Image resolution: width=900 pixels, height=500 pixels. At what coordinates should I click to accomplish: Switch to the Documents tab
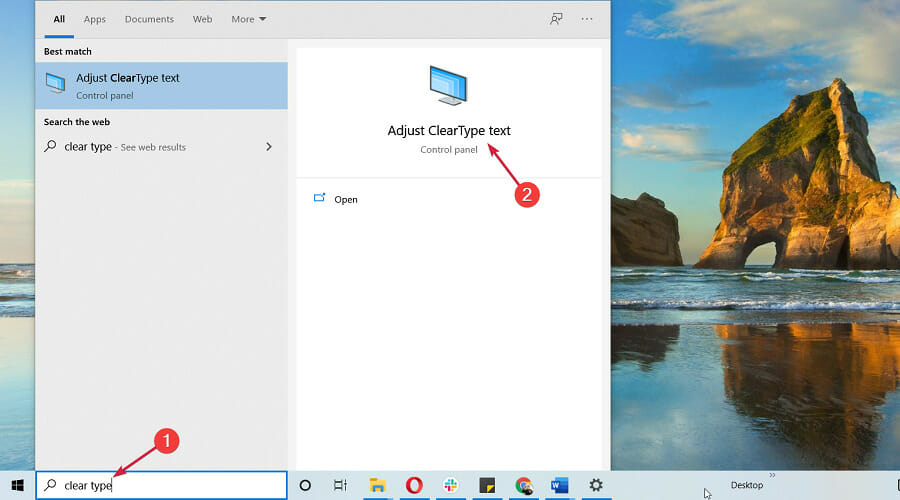(x=149, y=19)
